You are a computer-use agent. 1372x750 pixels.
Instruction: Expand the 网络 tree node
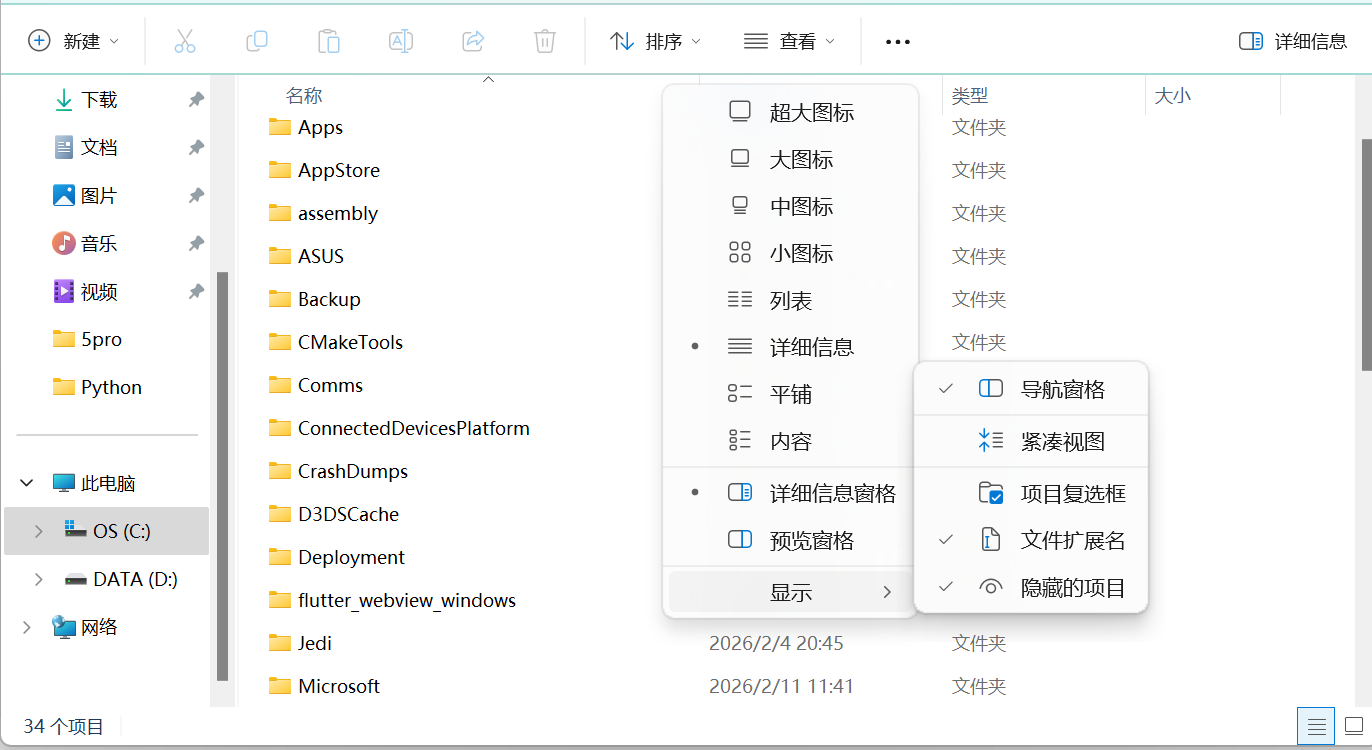tap(26, 627)
